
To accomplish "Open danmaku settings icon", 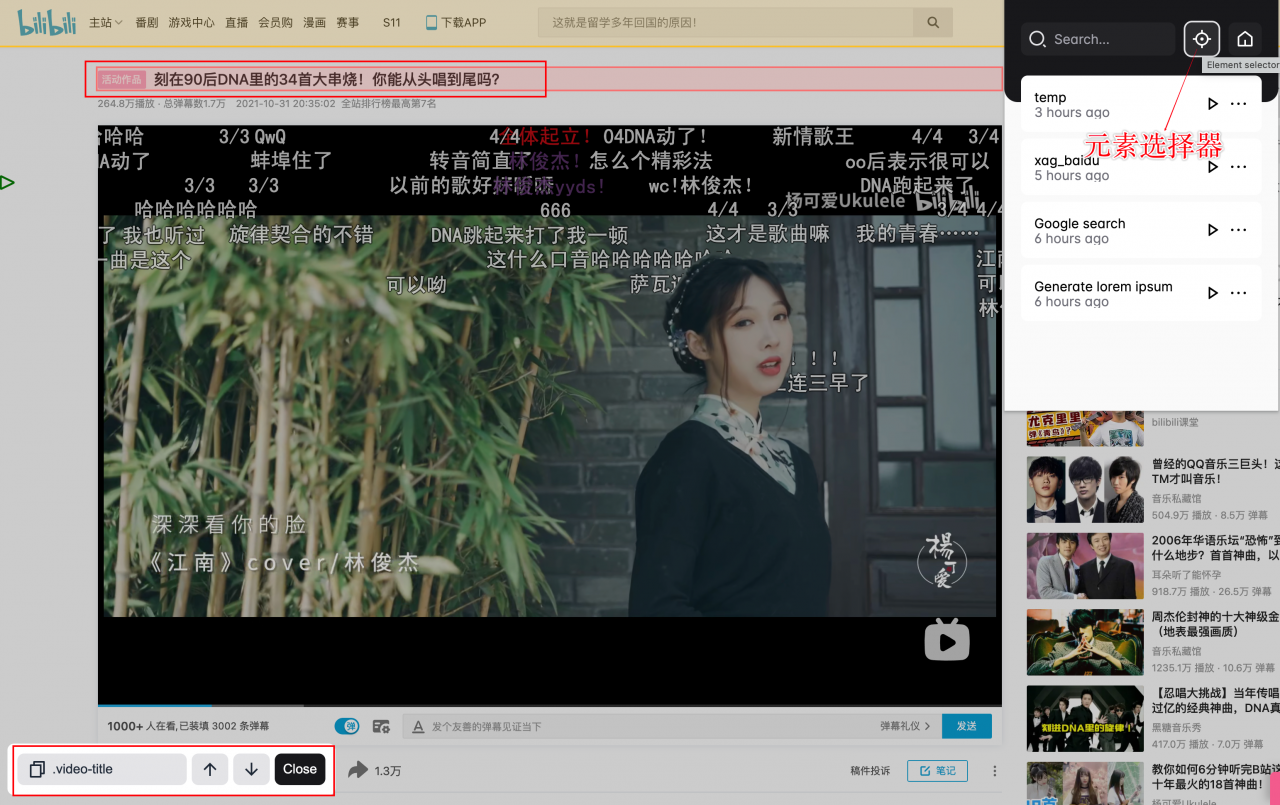I will click(381, 726).
